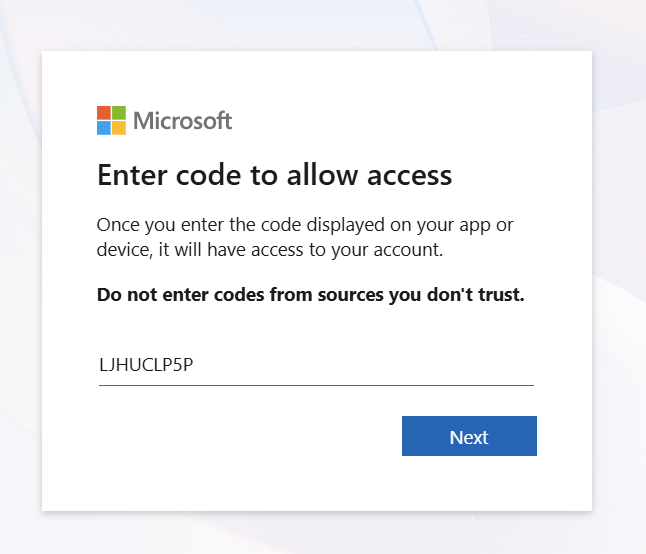Click the Next button

pyautogui.click(x=469, y=436)
